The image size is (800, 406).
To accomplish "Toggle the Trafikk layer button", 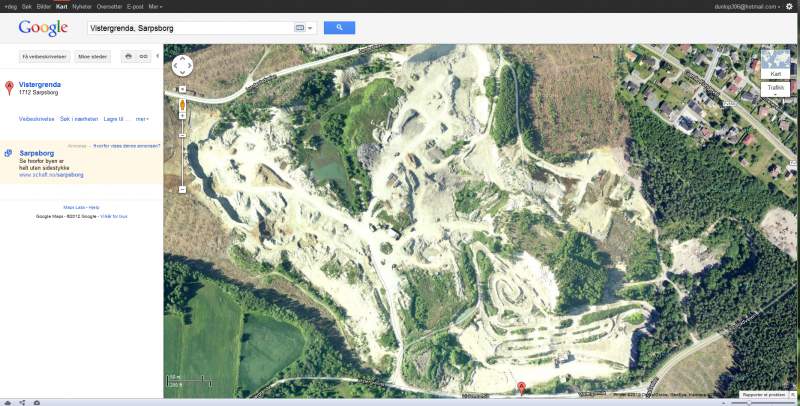I will (x=775, y=88).
